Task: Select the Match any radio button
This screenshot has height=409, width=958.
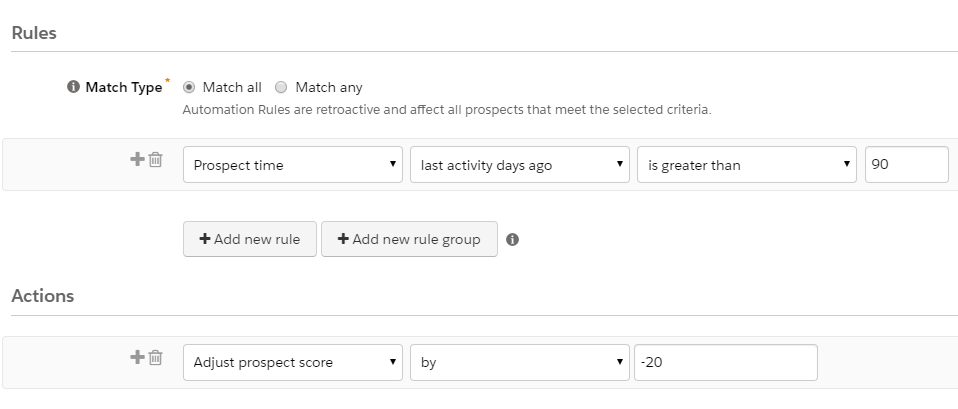Action: 281,87
